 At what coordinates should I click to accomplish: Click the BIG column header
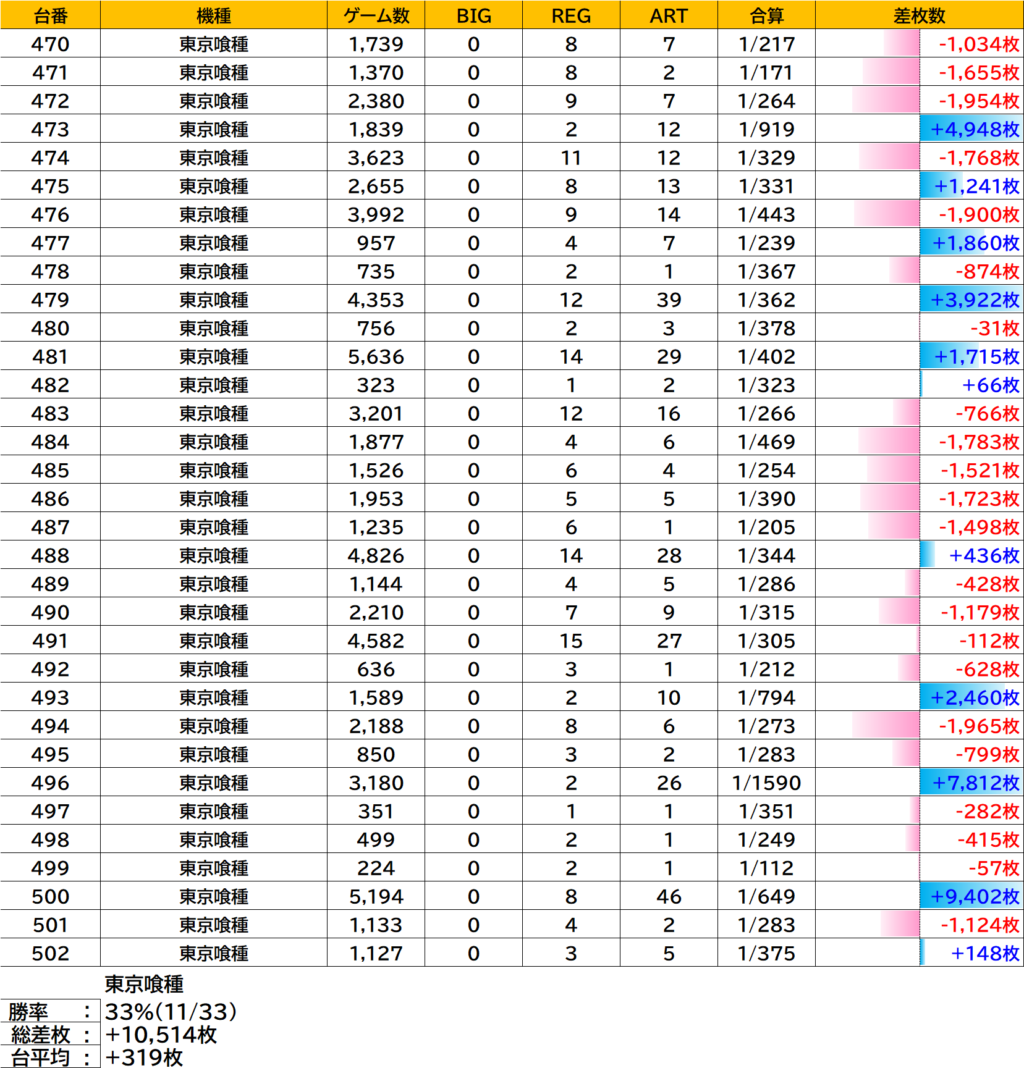(x=473, y=15)
